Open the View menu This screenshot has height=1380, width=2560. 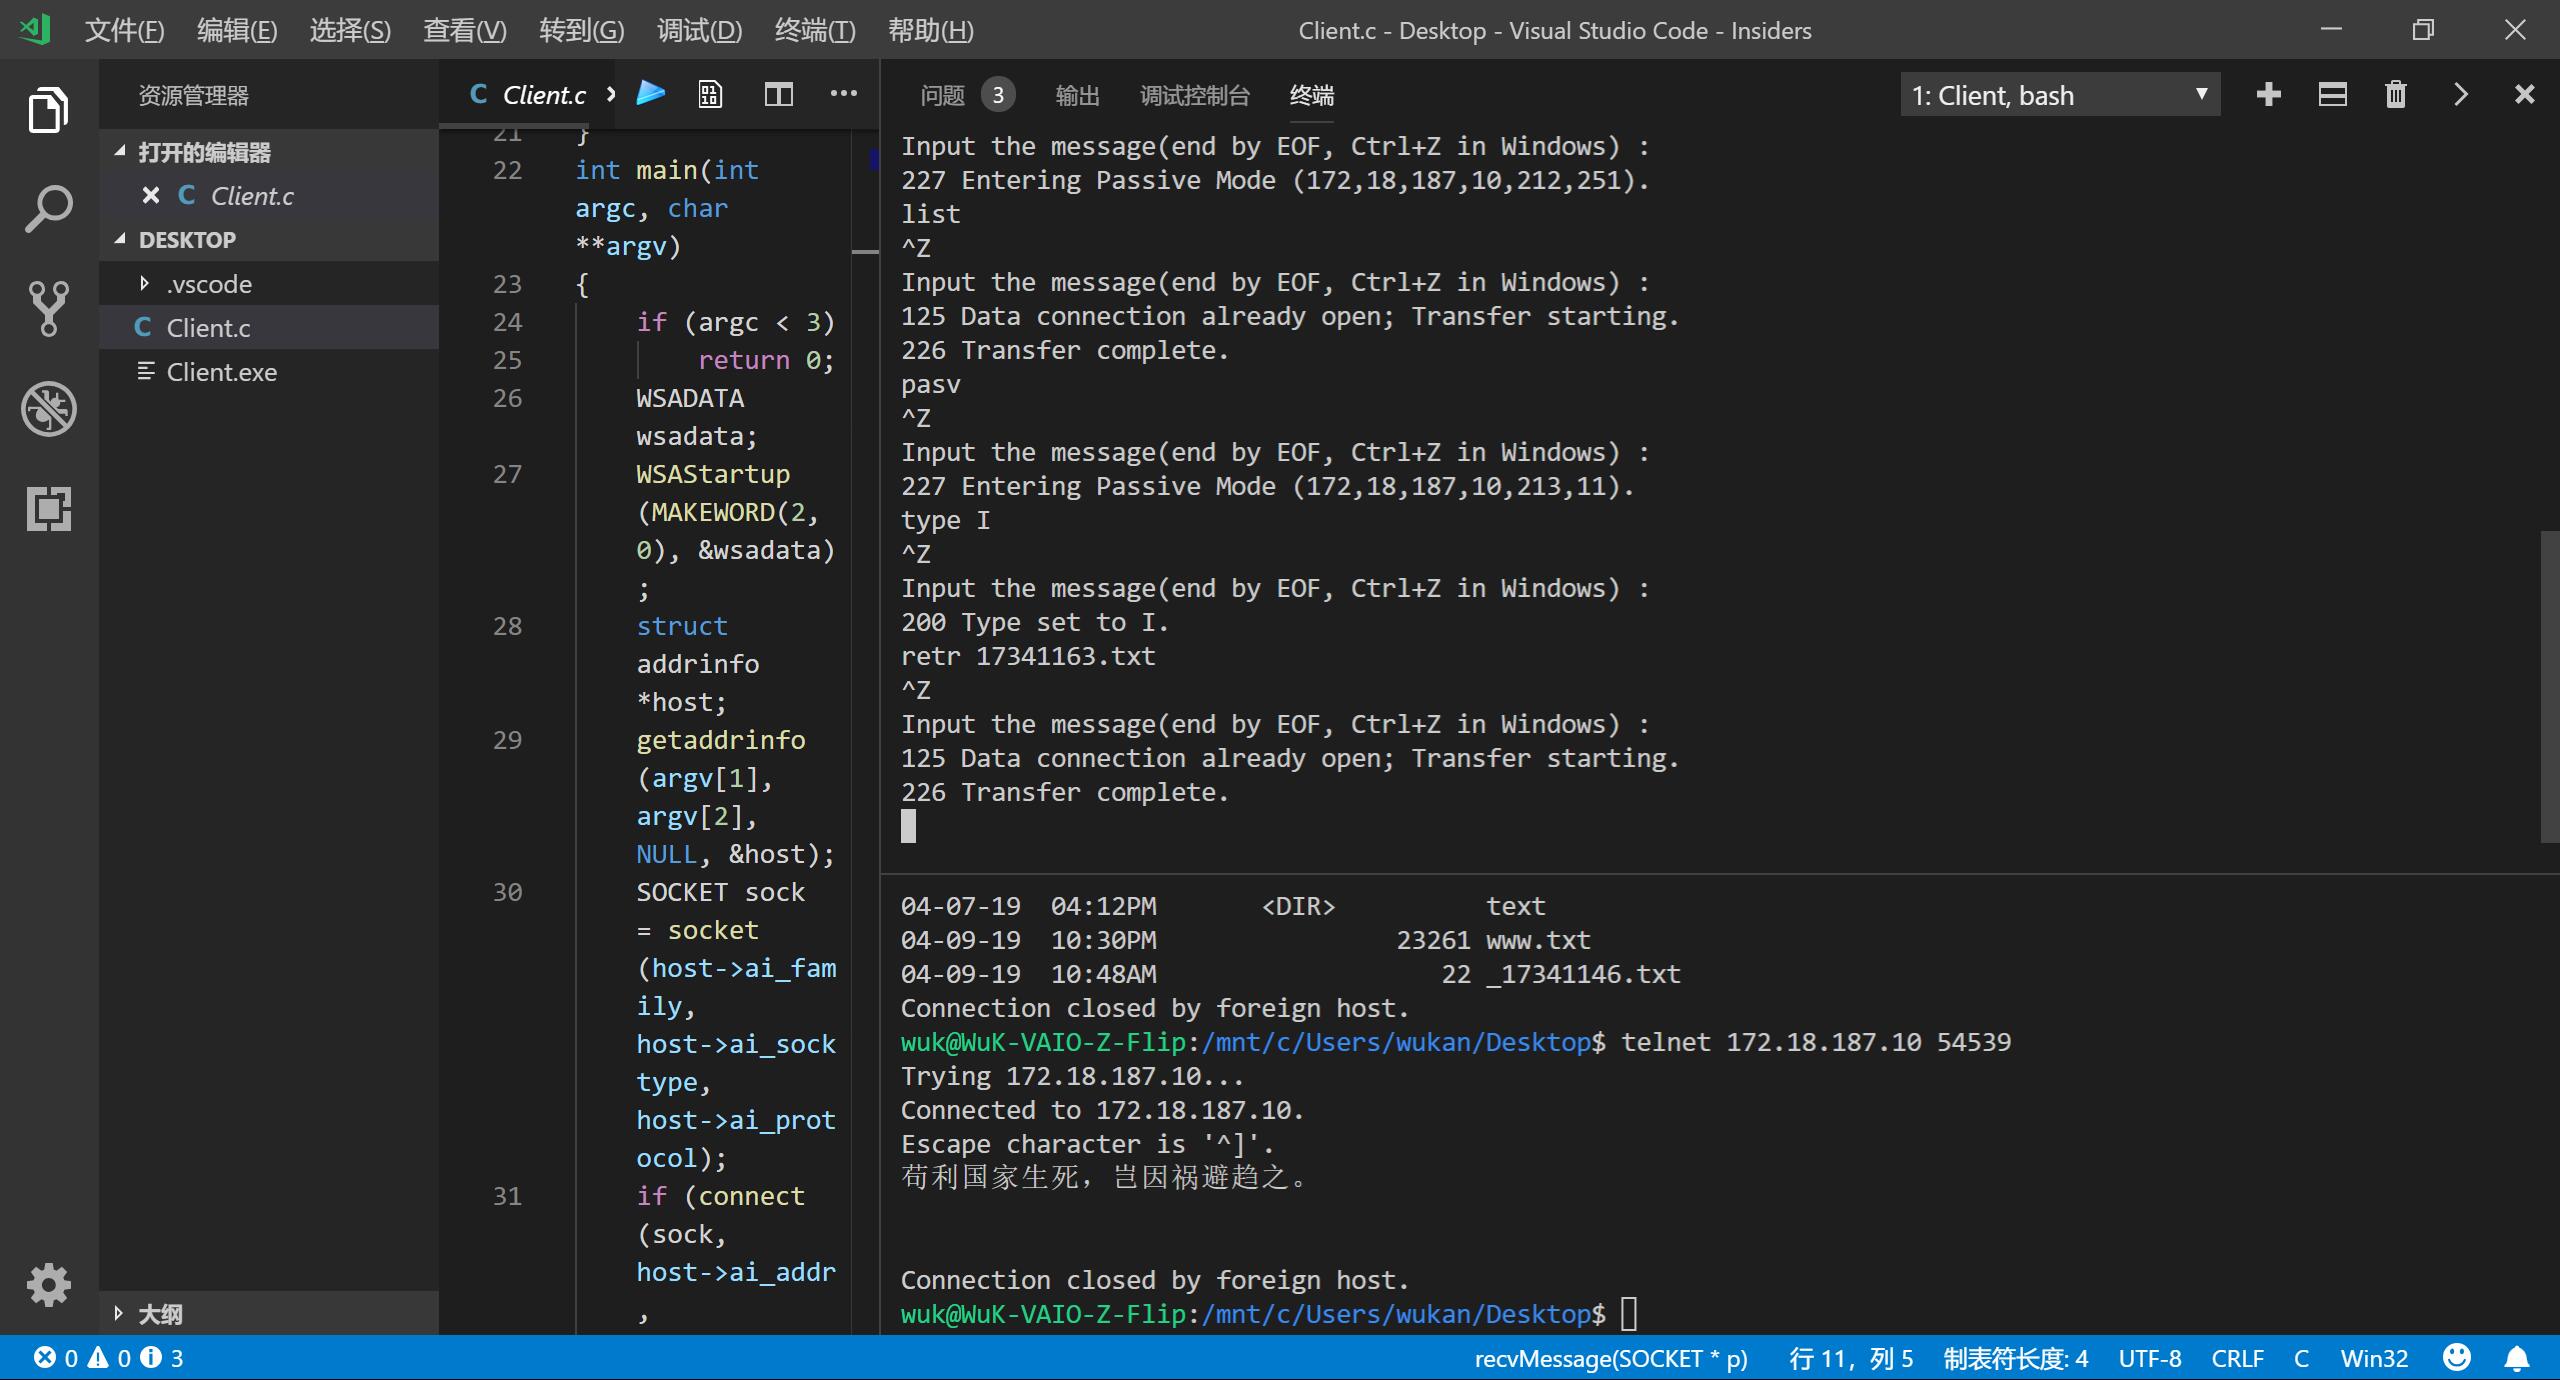pyautogui.click(x=465, y=30)
